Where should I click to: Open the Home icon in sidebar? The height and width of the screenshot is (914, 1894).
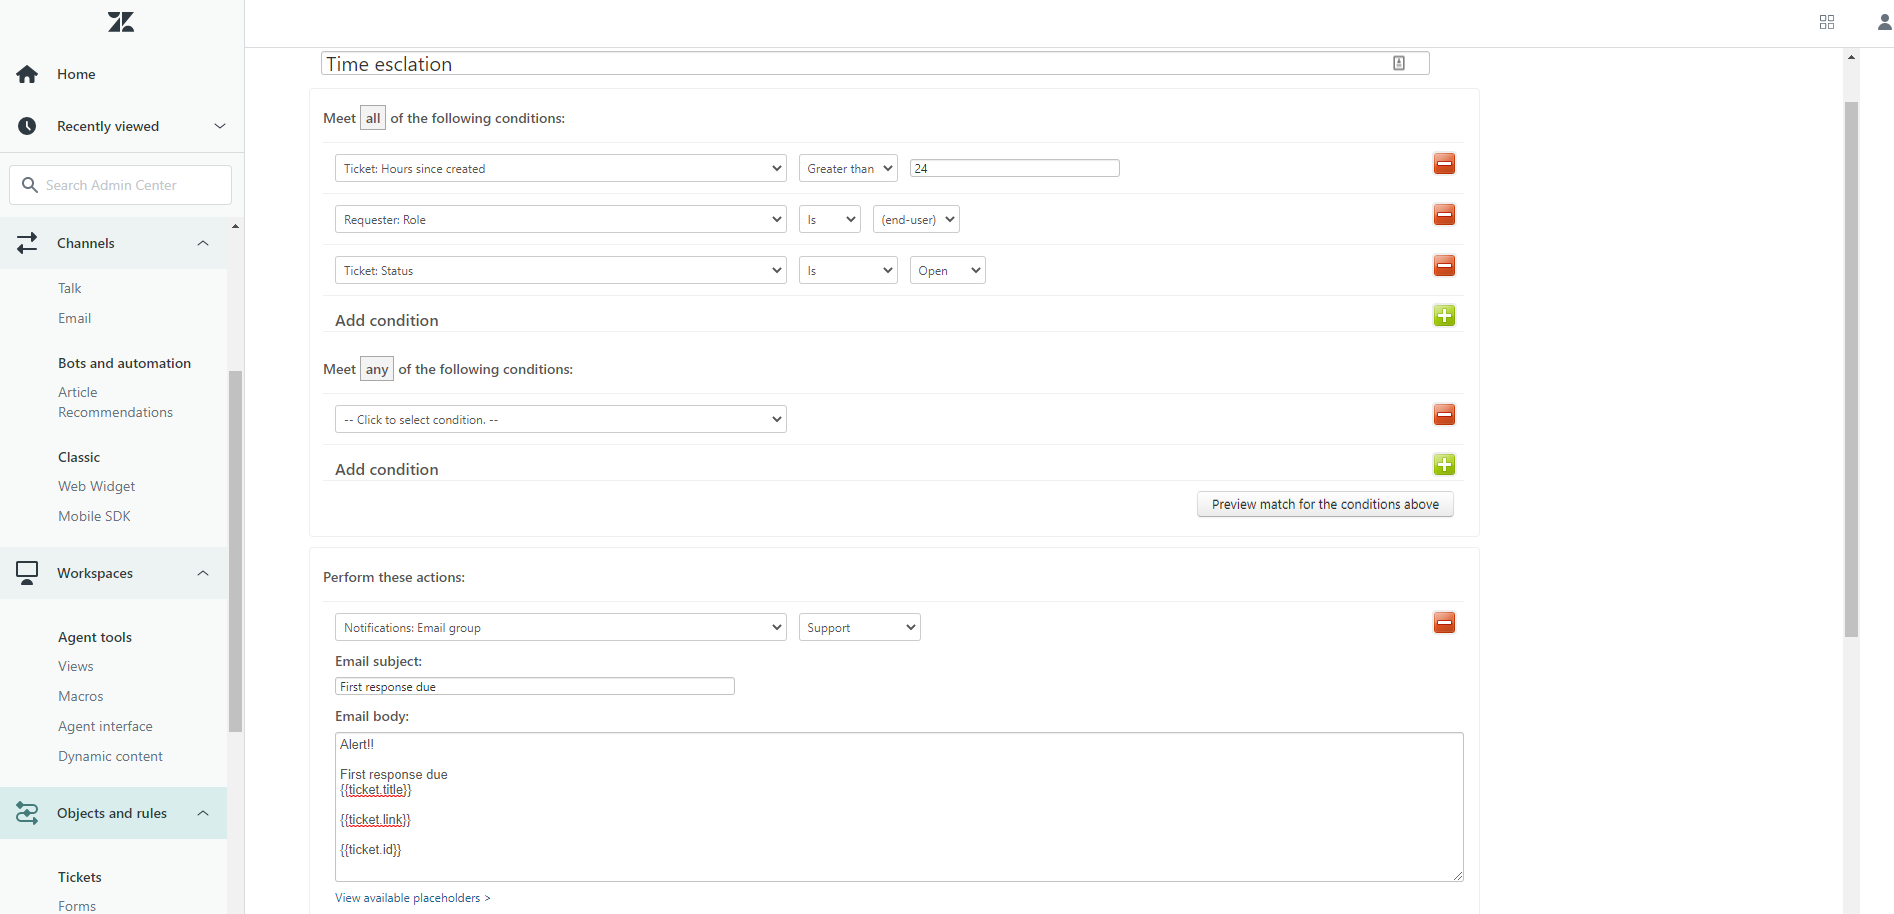[x=27, y=74]
